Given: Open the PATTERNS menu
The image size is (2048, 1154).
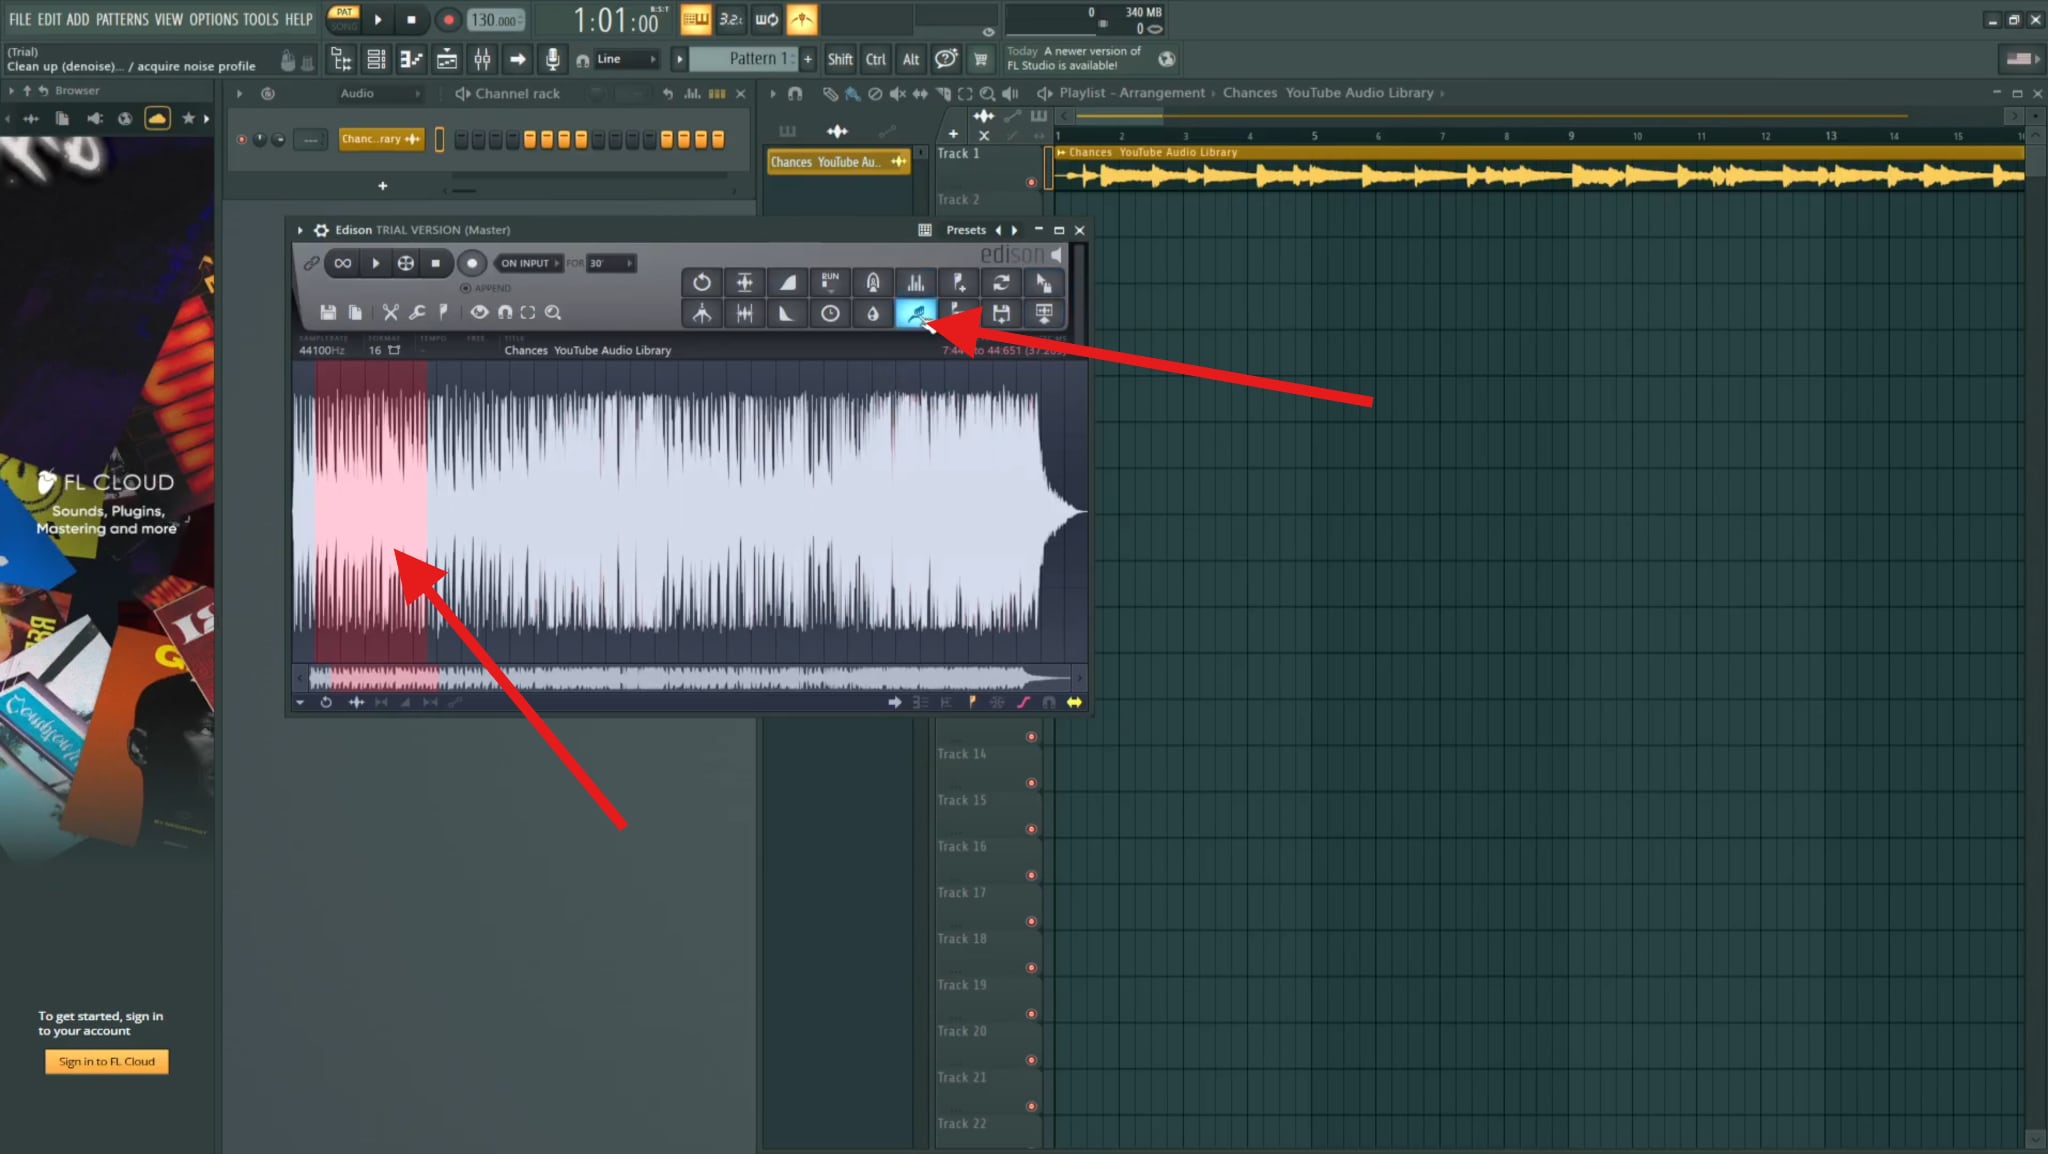Looking at the screenshot, I should [123, 18].
